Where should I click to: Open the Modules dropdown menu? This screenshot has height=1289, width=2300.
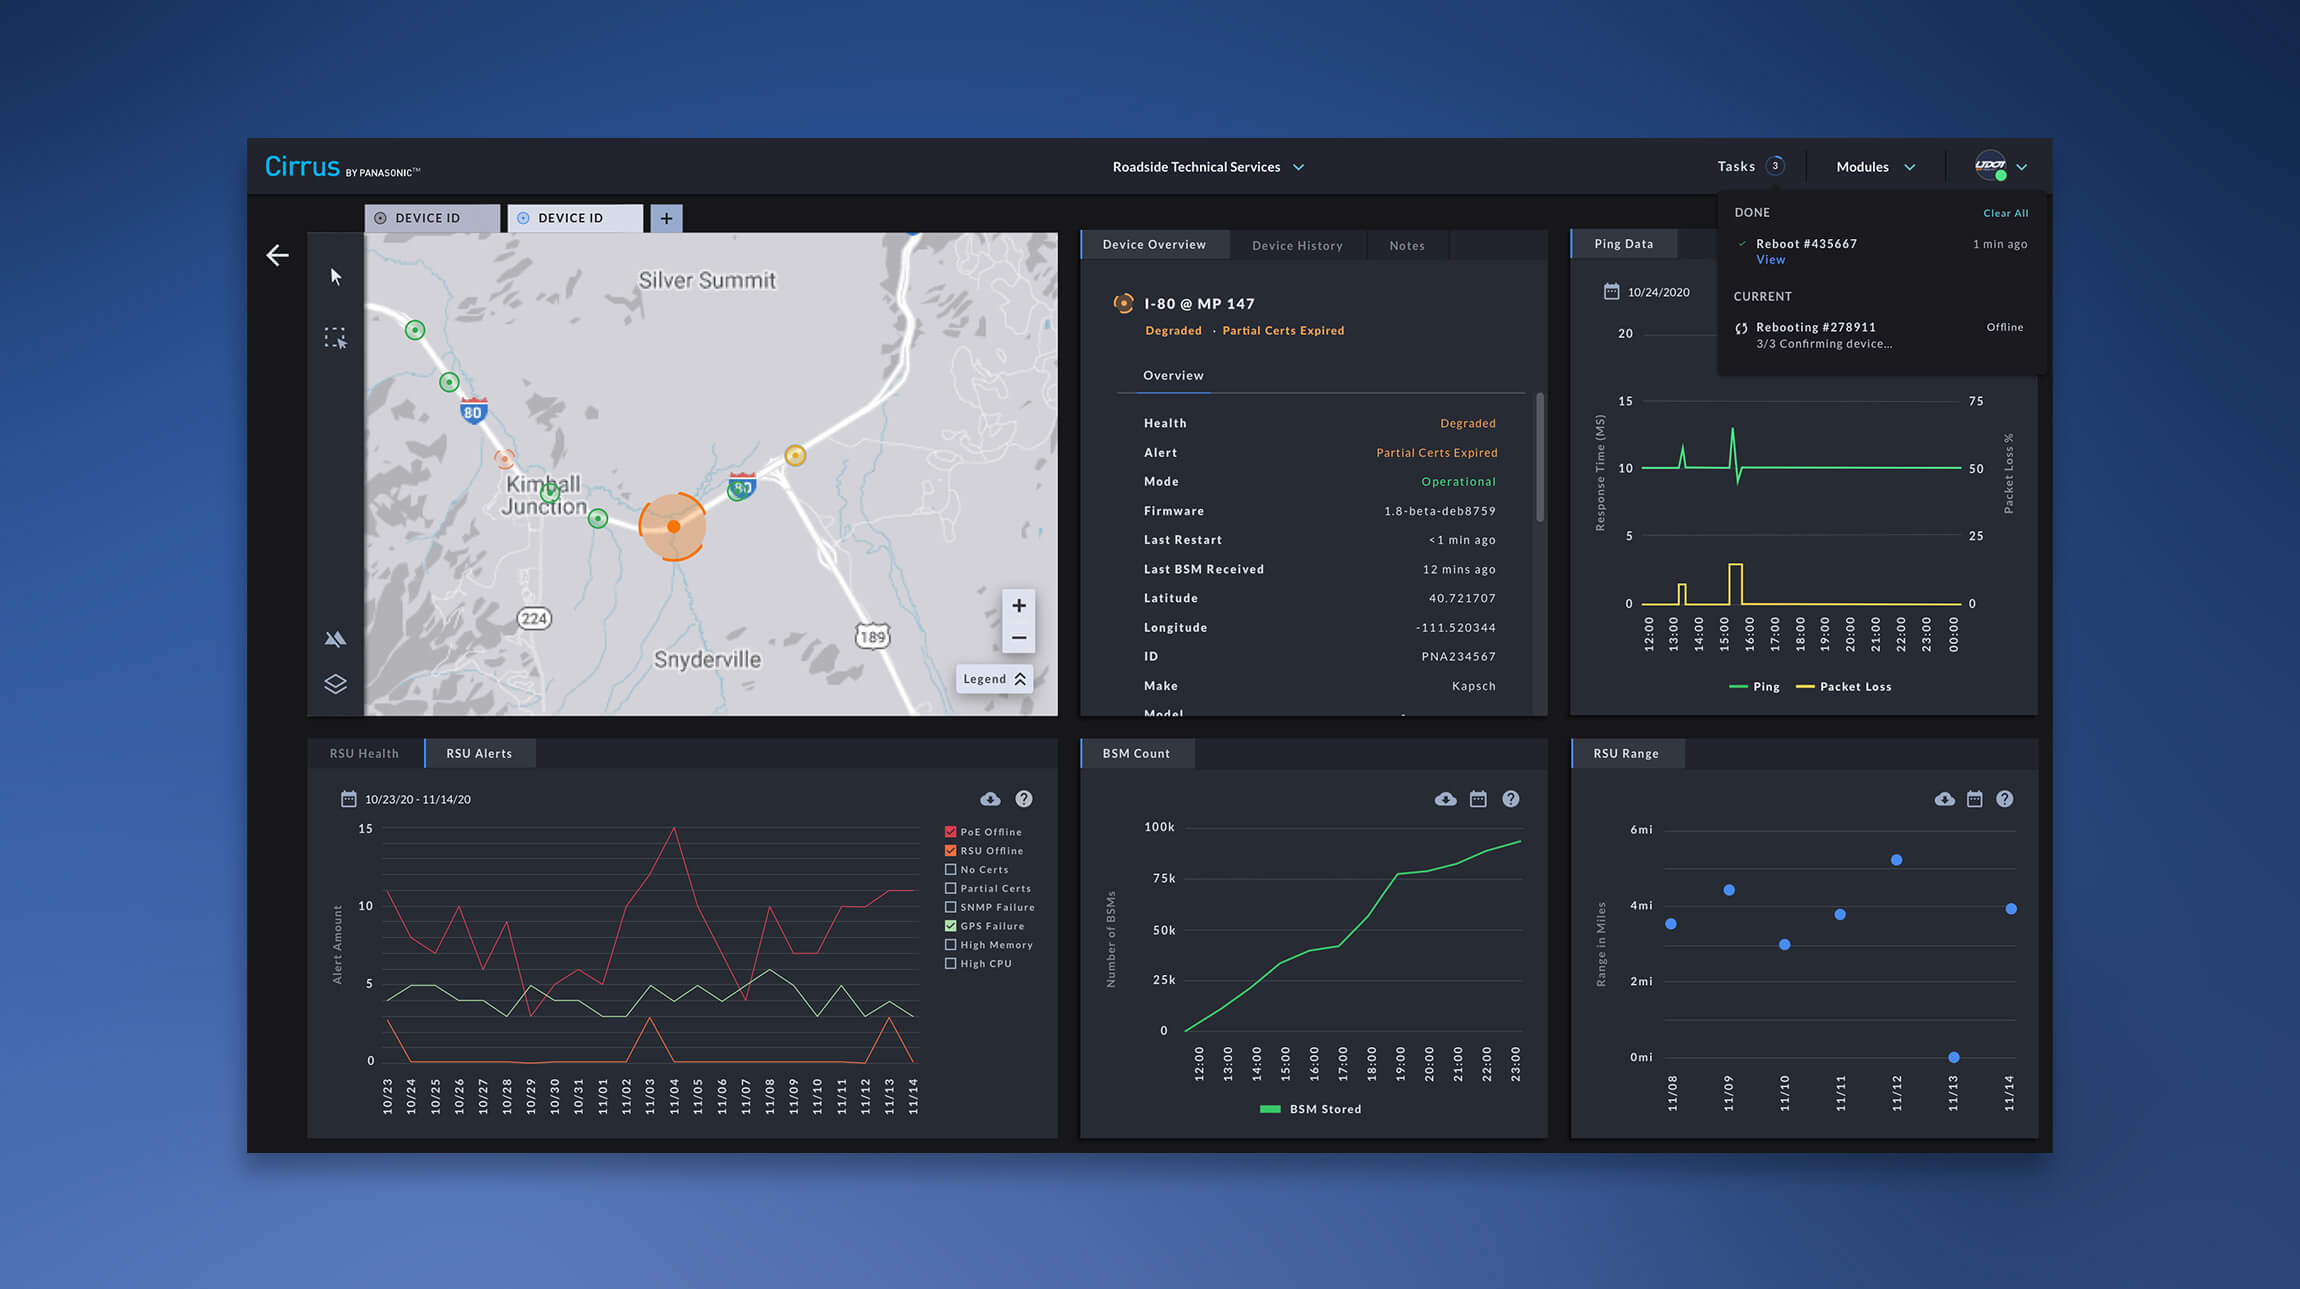click(x=1875, y=167)
